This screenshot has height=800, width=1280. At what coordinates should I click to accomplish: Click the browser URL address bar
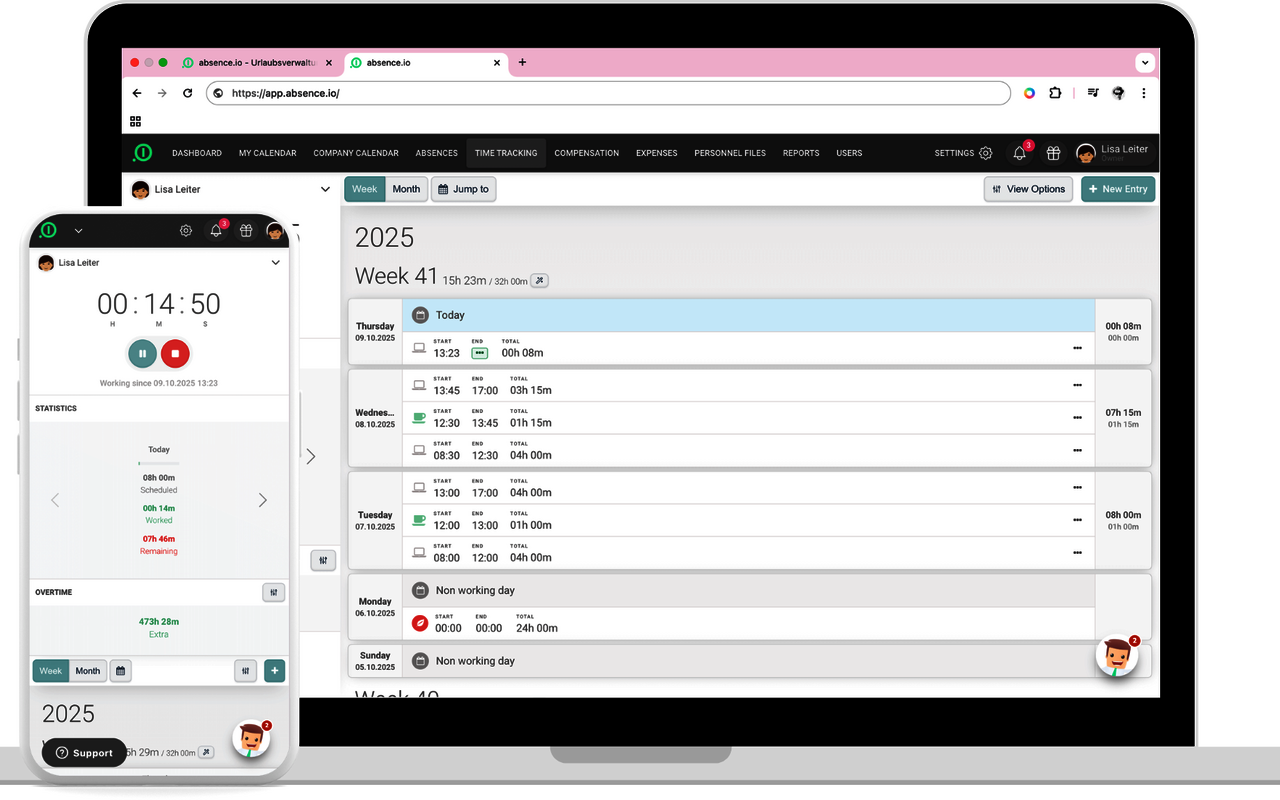pos(610,93)
